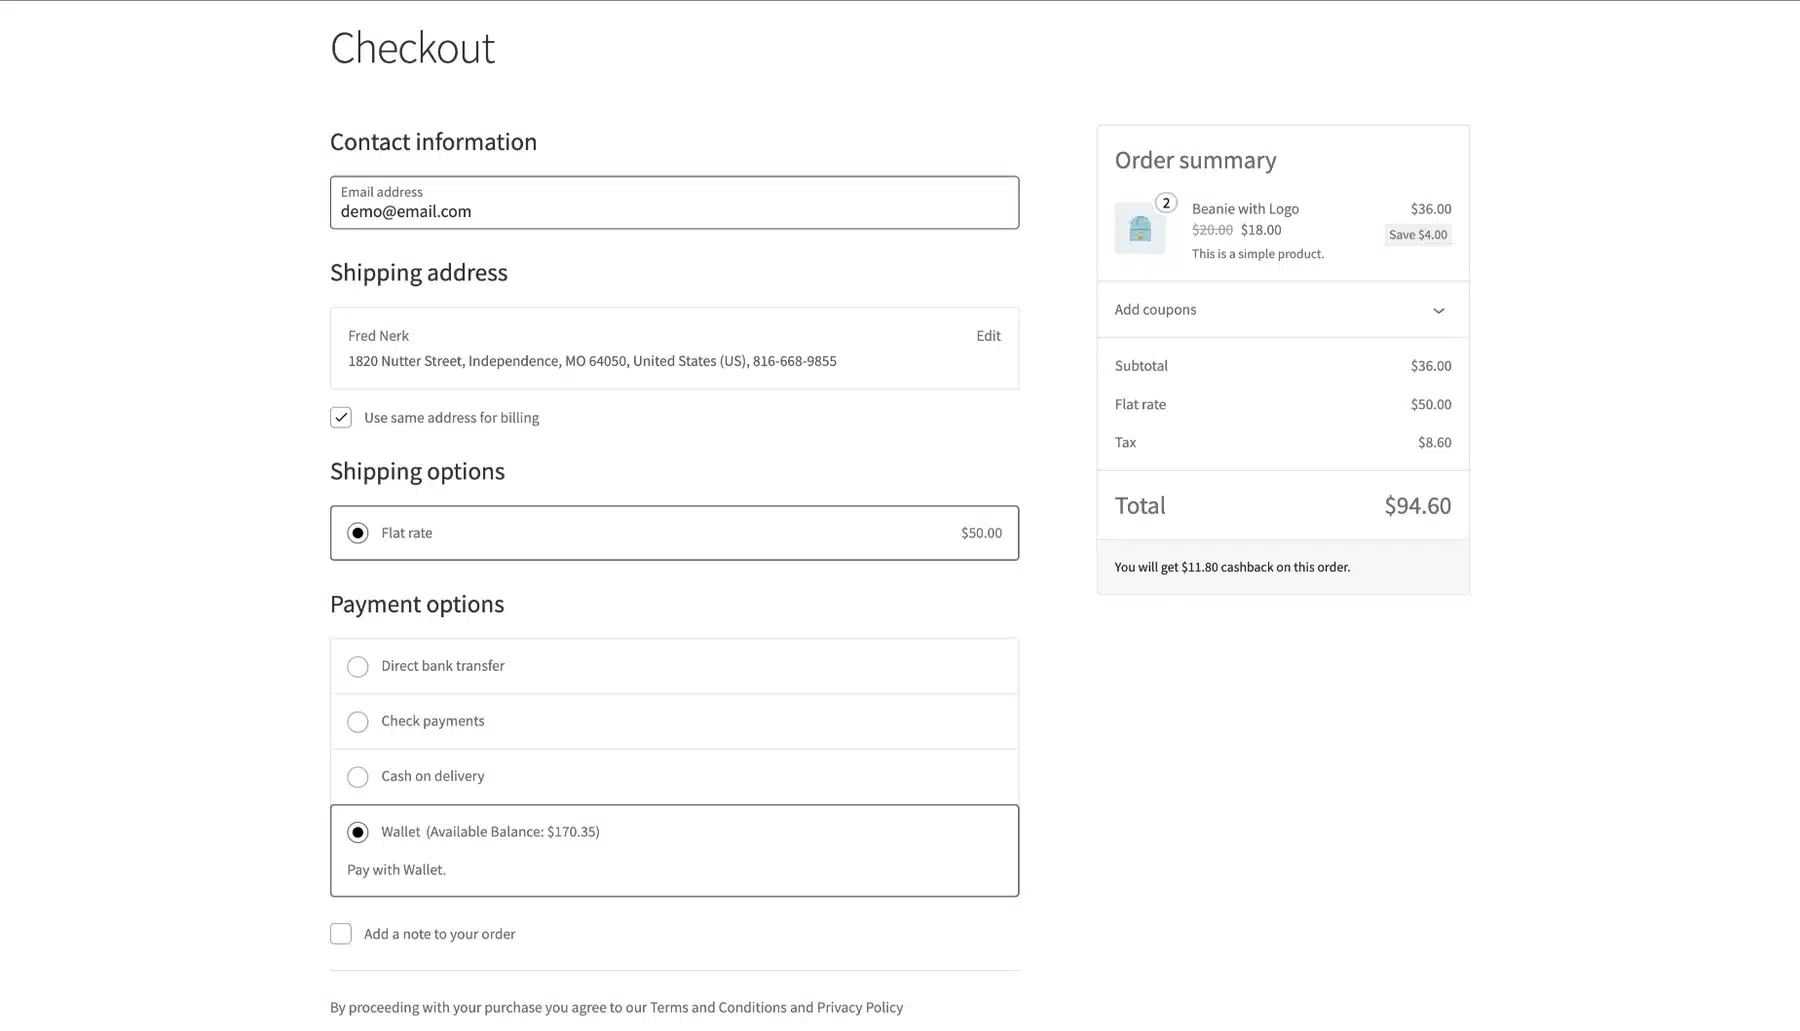Screen dimensions: 1800x1031
Task: Click the Beanie with Logo product thumbnail
Action: (x=1140, y=228)
